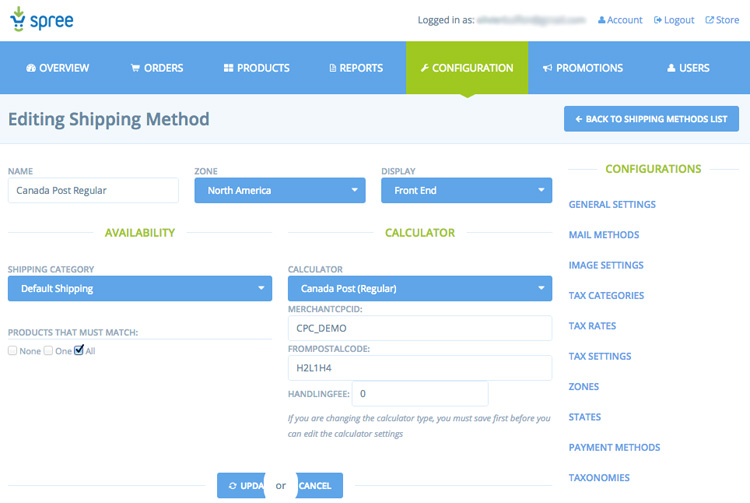Screen dimensions: 750x503
Task: Open the Shipping Category dropdown
Action: pyautogui.click(x=140, y=288)
